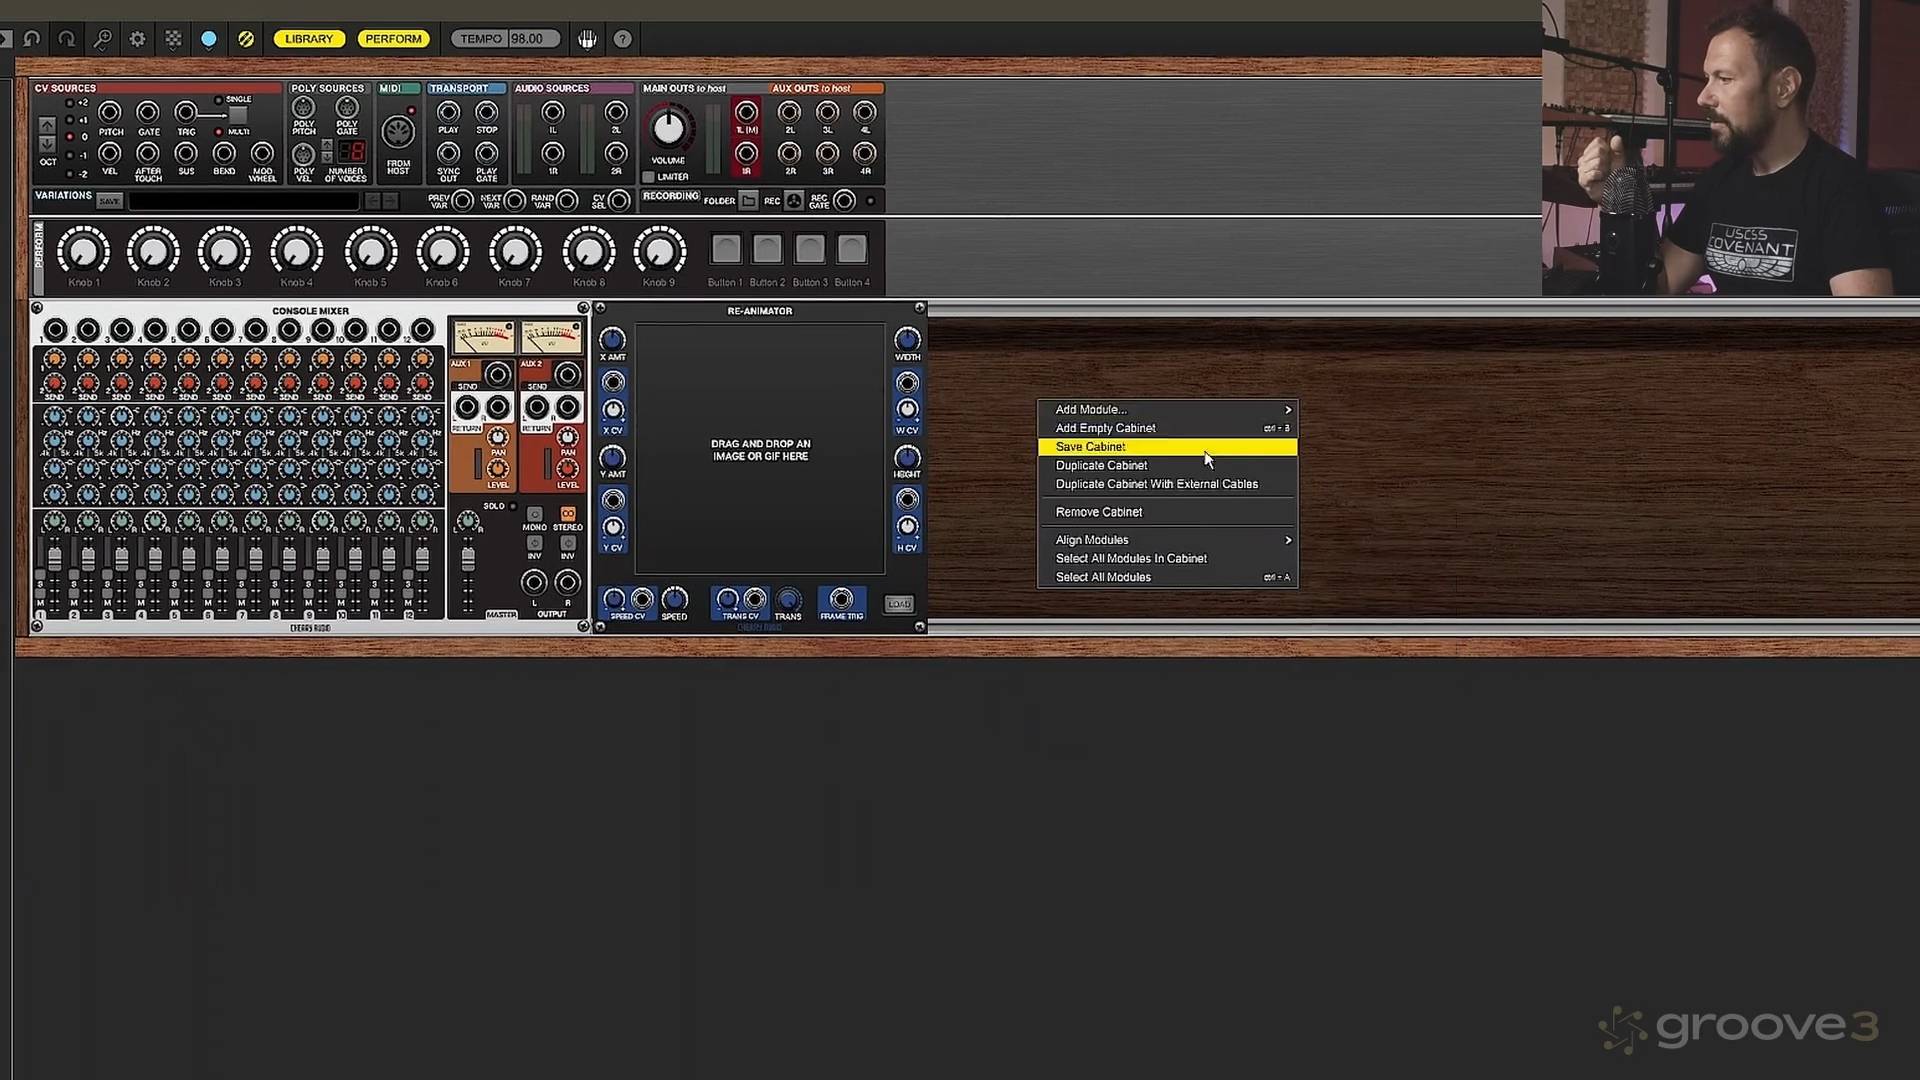
Task: Choose Save Cabinet from context menu
Action: (x=1090, y=447)
